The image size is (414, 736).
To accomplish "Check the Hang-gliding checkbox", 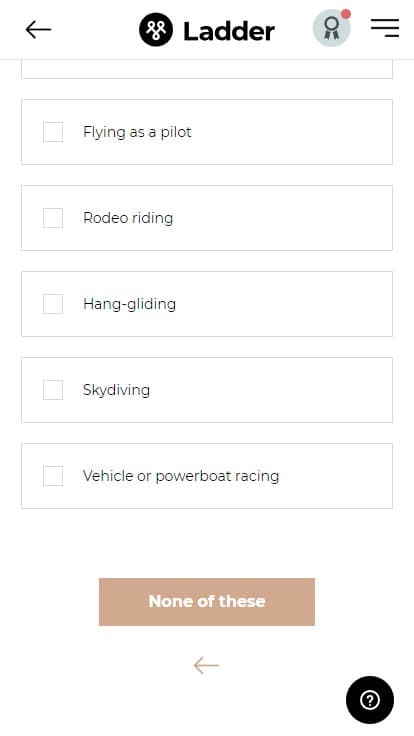I will pyautogui.click(x=53, y=304).
